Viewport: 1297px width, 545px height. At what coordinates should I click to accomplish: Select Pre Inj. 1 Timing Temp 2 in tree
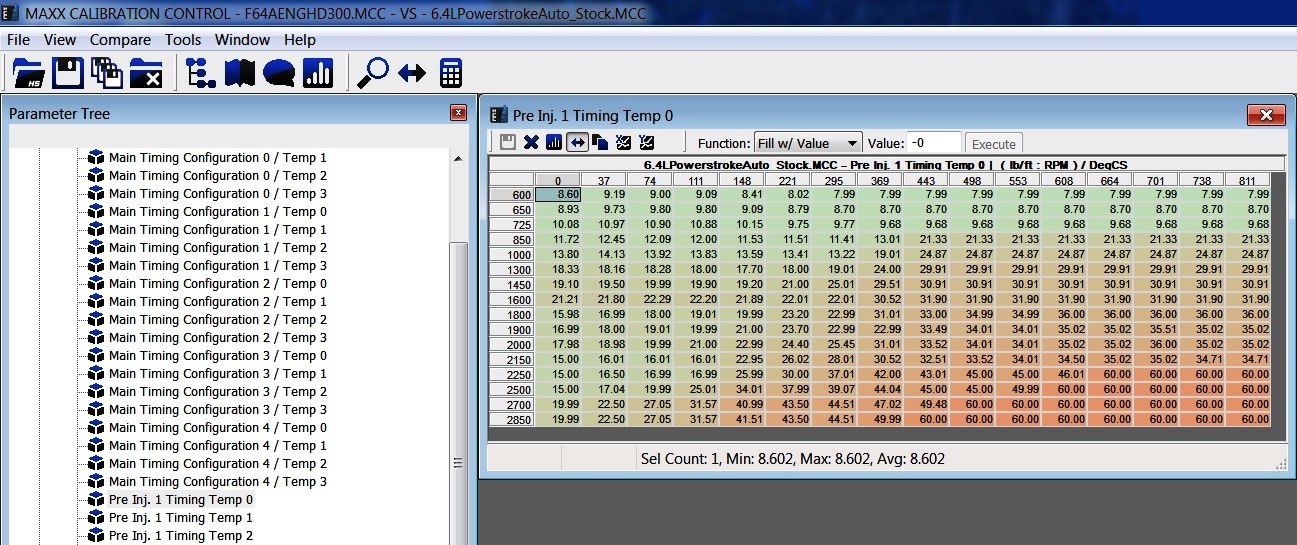180,536
